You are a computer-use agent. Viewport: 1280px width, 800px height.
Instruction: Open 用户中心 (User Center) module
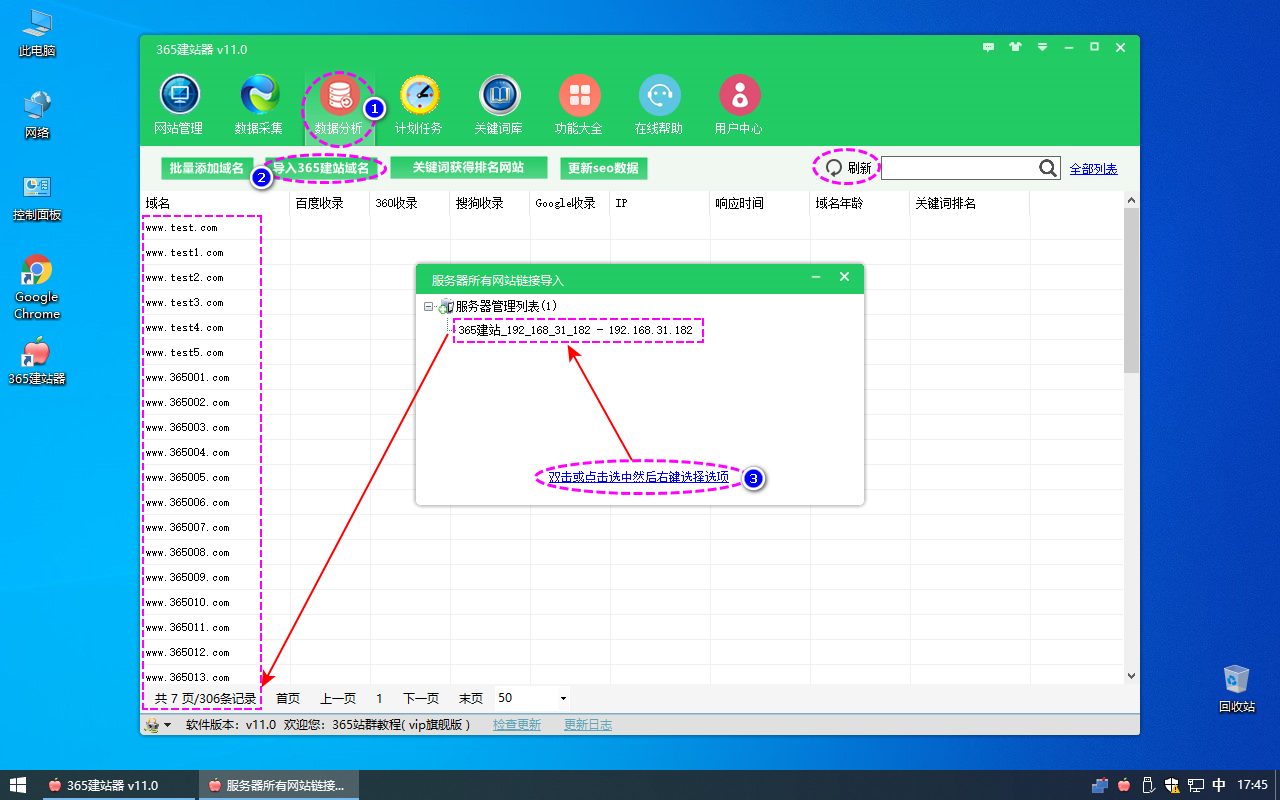740,106
